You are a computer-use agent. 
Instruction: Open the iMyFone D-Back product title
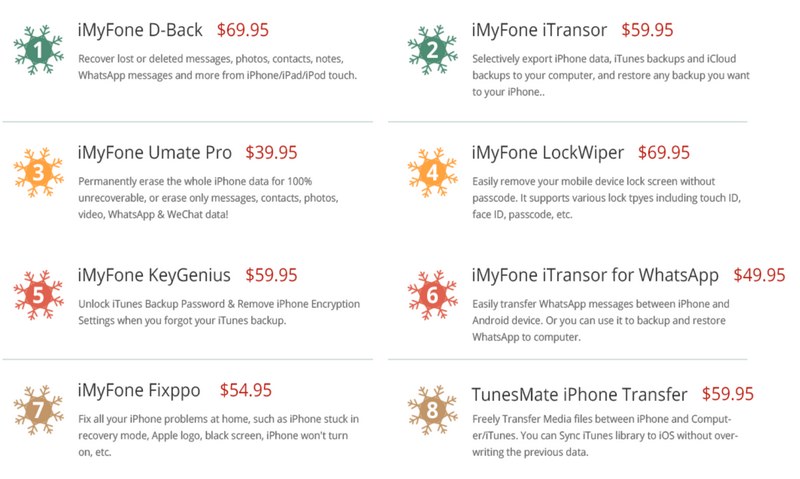(x=139, y=31)
